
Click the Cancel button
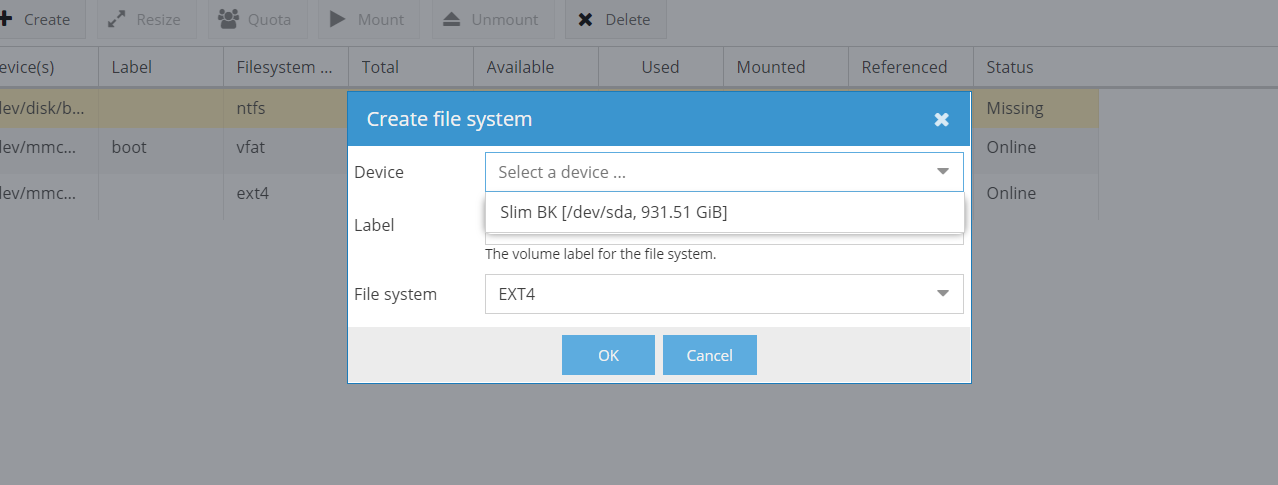(x=710, y=355)
